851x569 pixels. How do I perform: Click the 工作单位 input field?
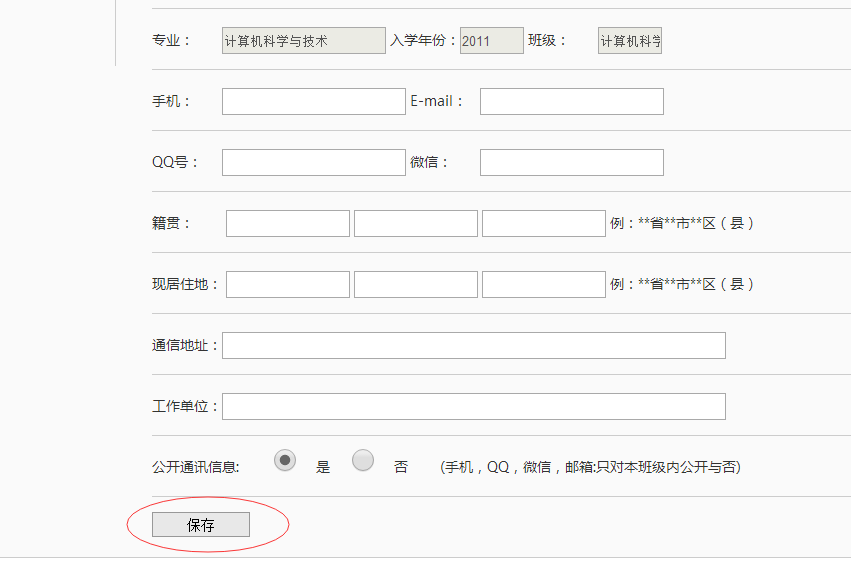[474, 407]
